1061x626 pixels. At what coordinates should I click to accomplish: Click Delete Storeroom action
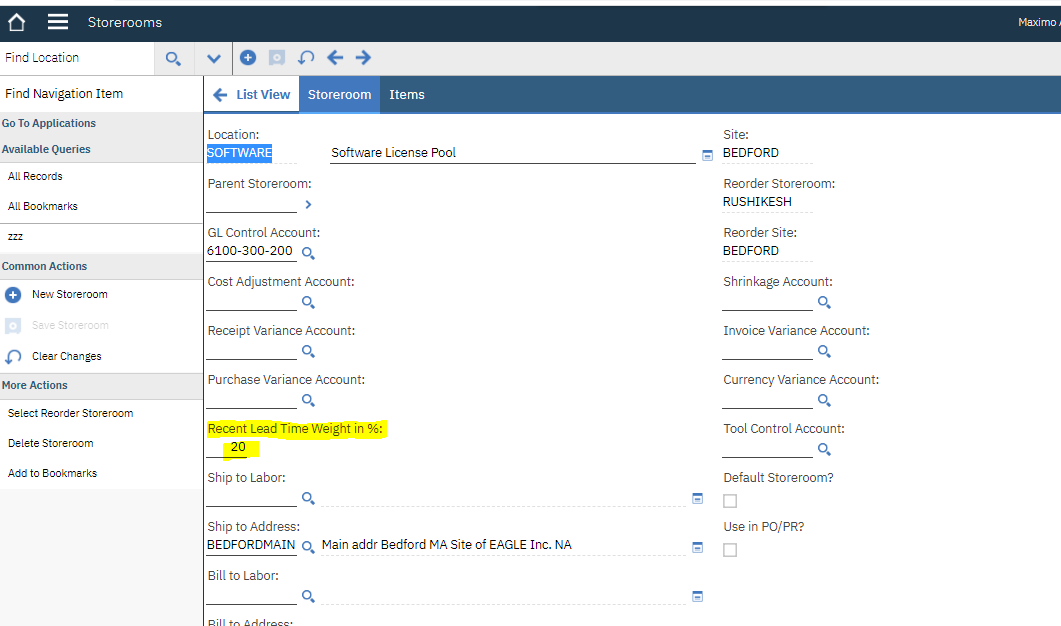[x=51, y=443]
